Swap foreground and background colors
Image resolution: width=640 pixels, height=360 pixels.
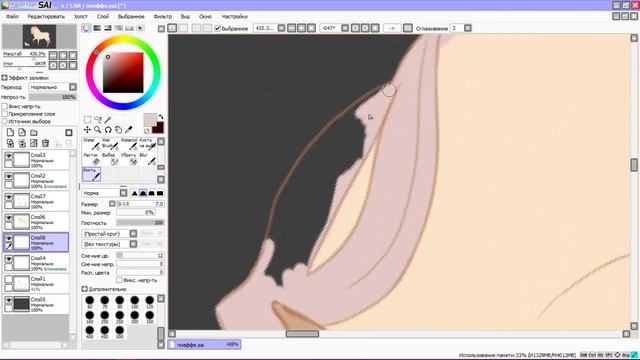tap(161, 117)
